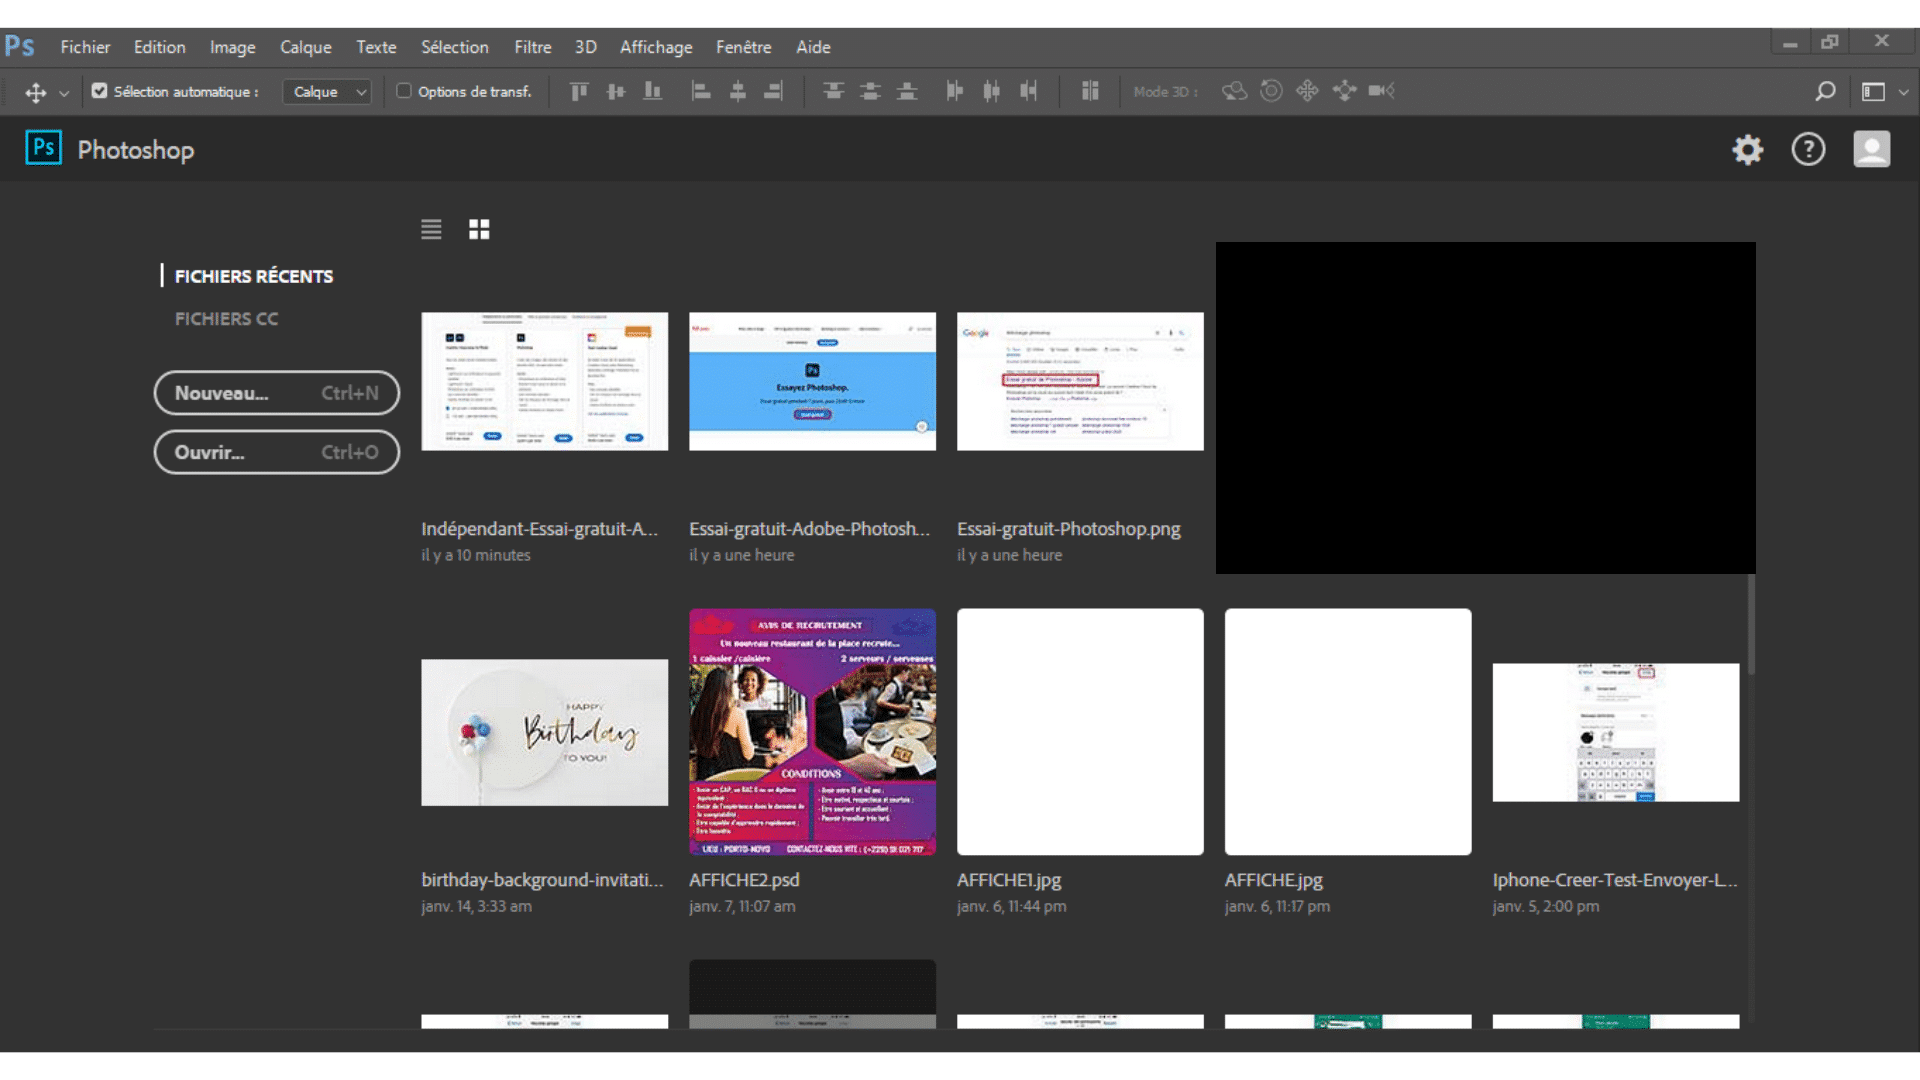Enable Options de transf. checkbox
The width and height of the screenshot is (1920, 1080).
pyautogui.click(x=404, y=91)
